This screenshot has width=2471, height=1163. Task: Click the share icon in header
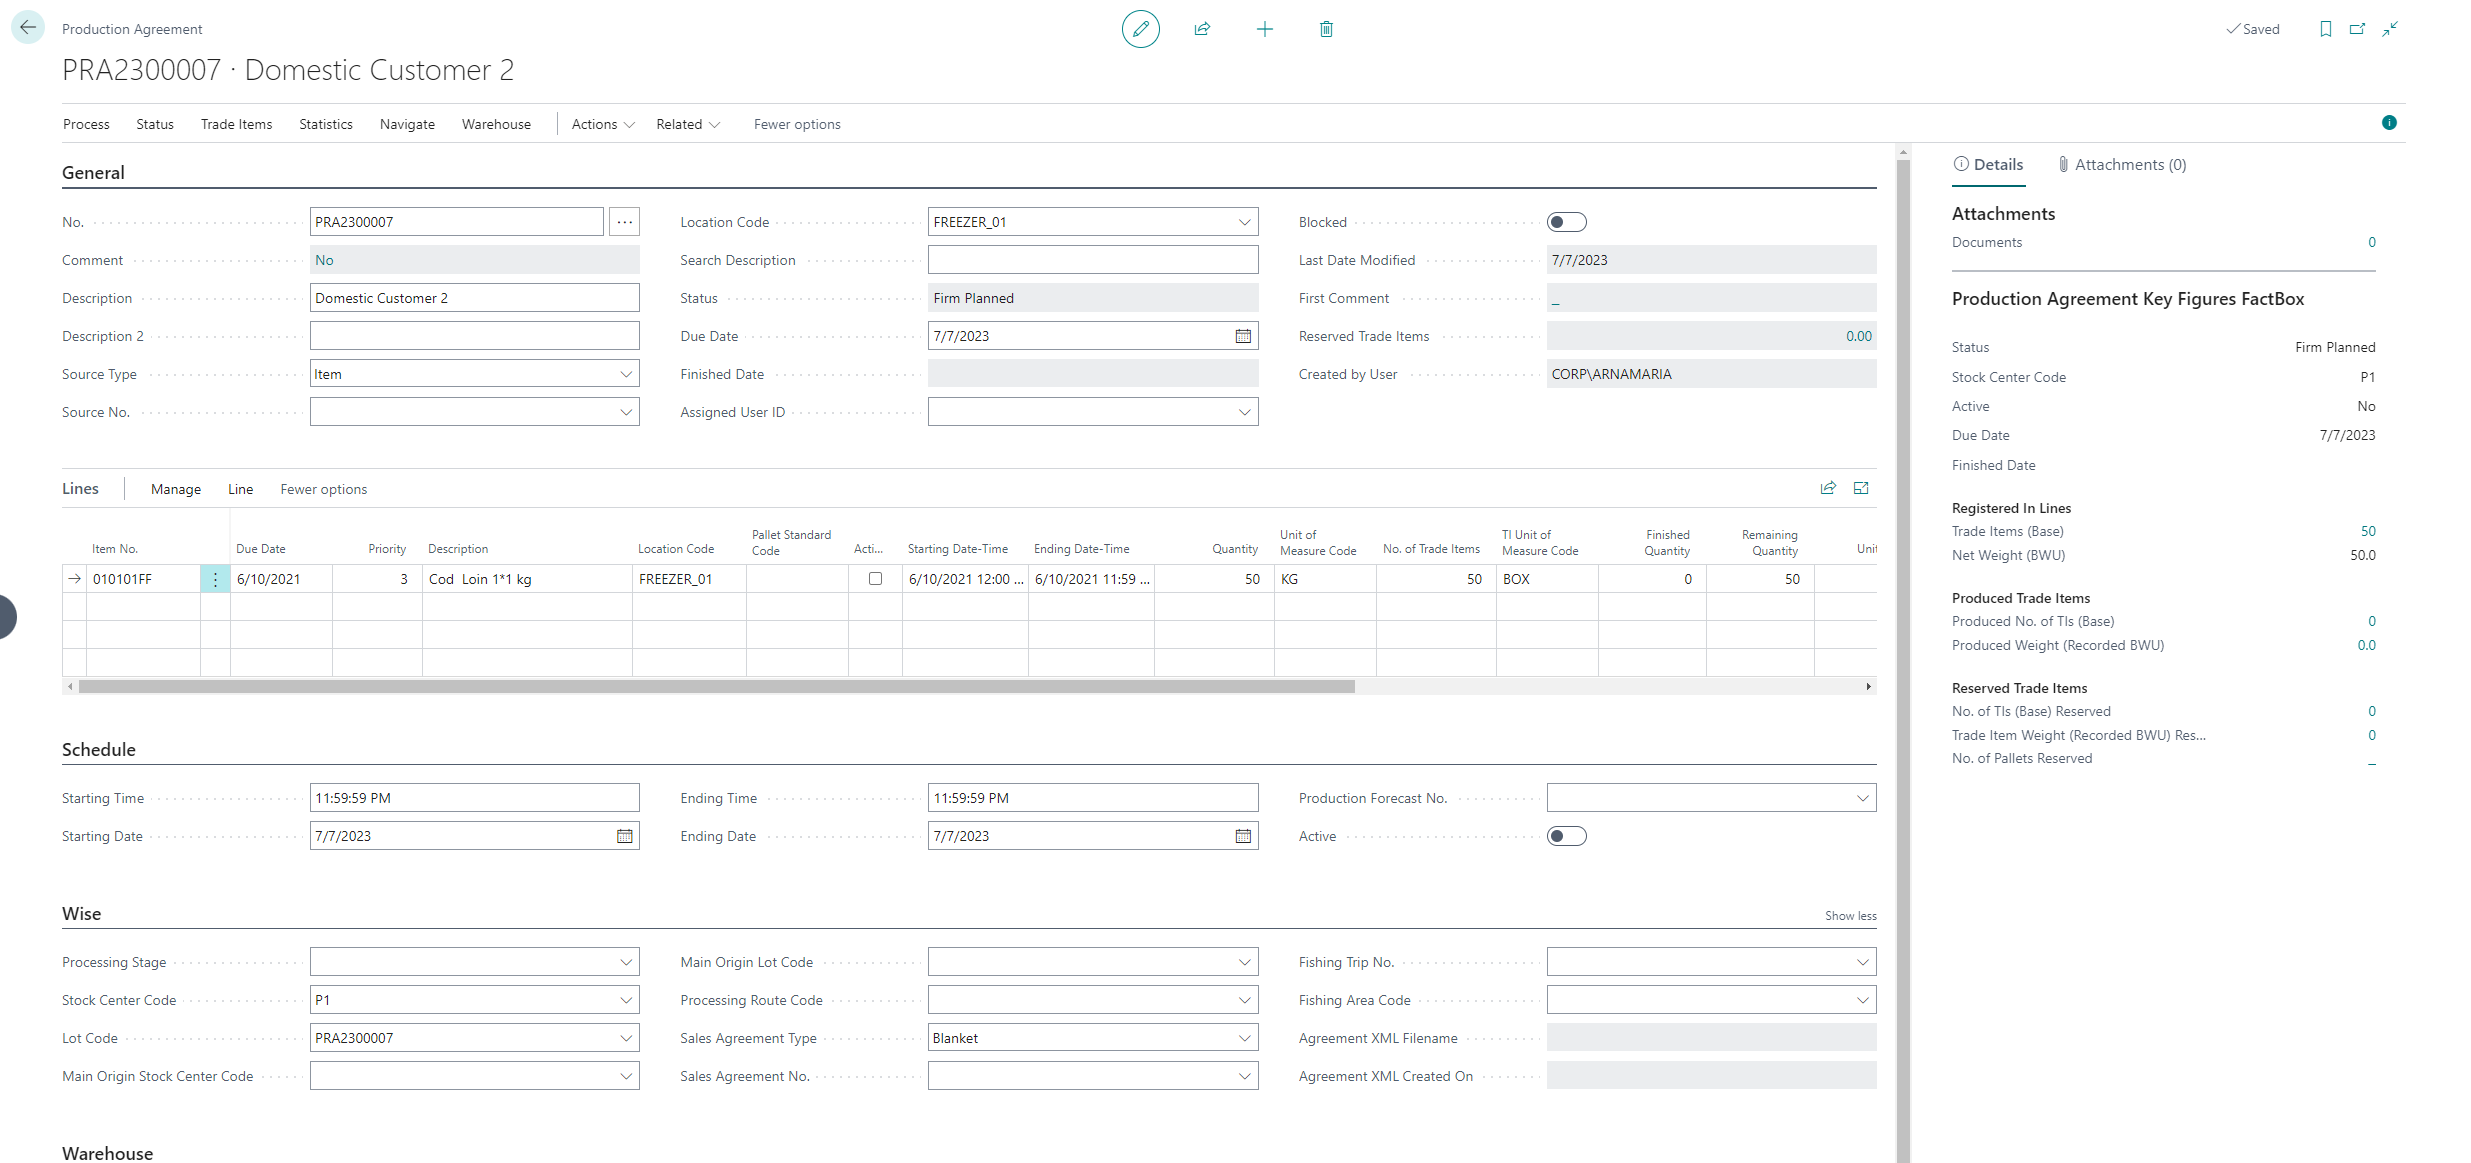click(1202, 29)
